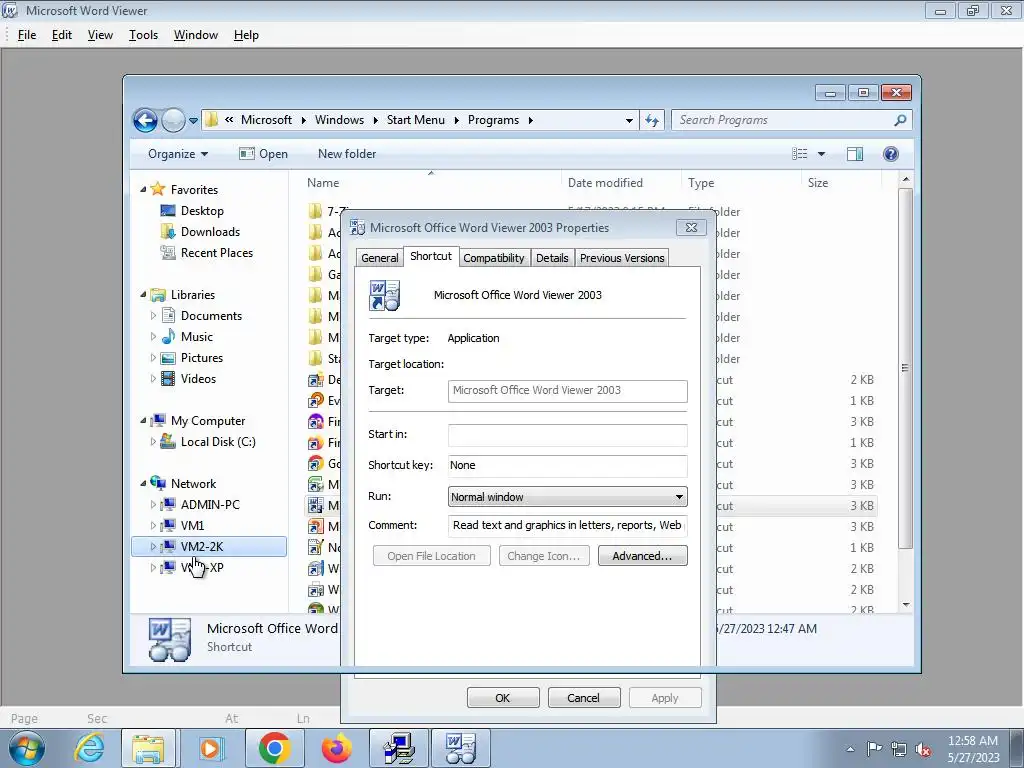Click the Explorer back arrow button
1024x768 pixels.
[145, 120]
